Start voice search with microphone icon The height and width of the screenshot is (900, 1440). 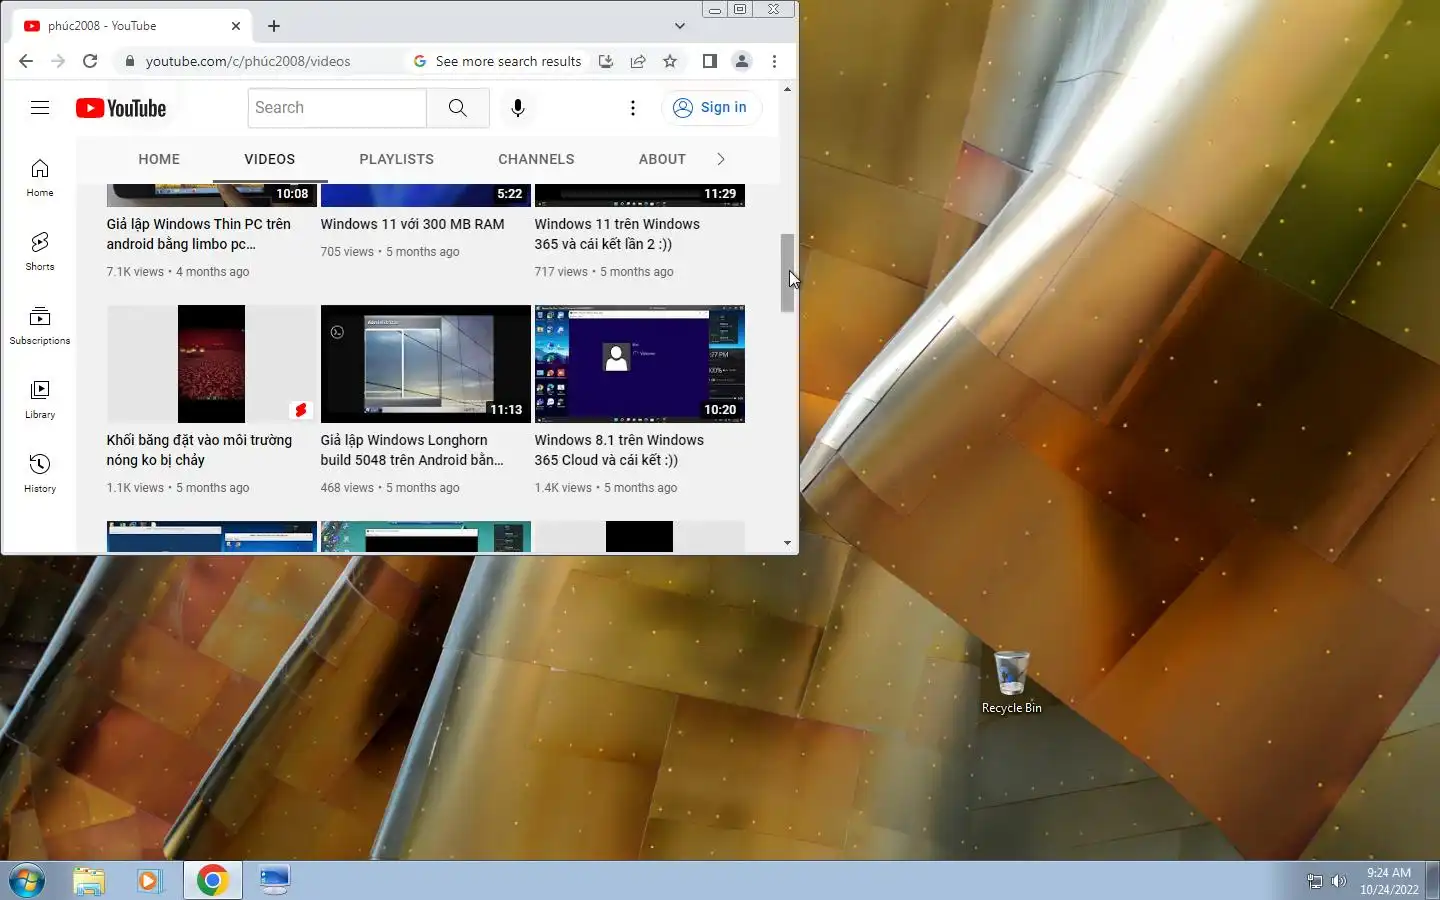[x=518, y=108]
